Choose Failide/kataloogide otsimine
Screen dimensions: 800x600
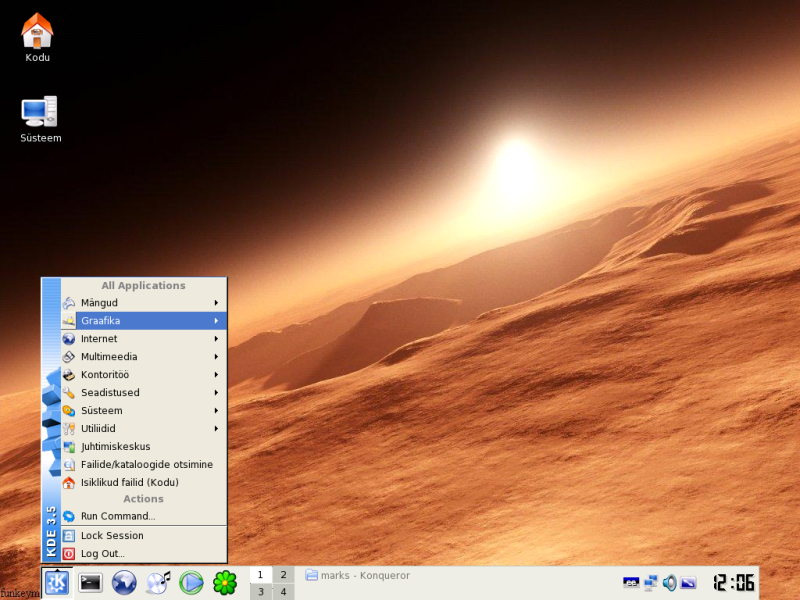[x=144, y=464]
